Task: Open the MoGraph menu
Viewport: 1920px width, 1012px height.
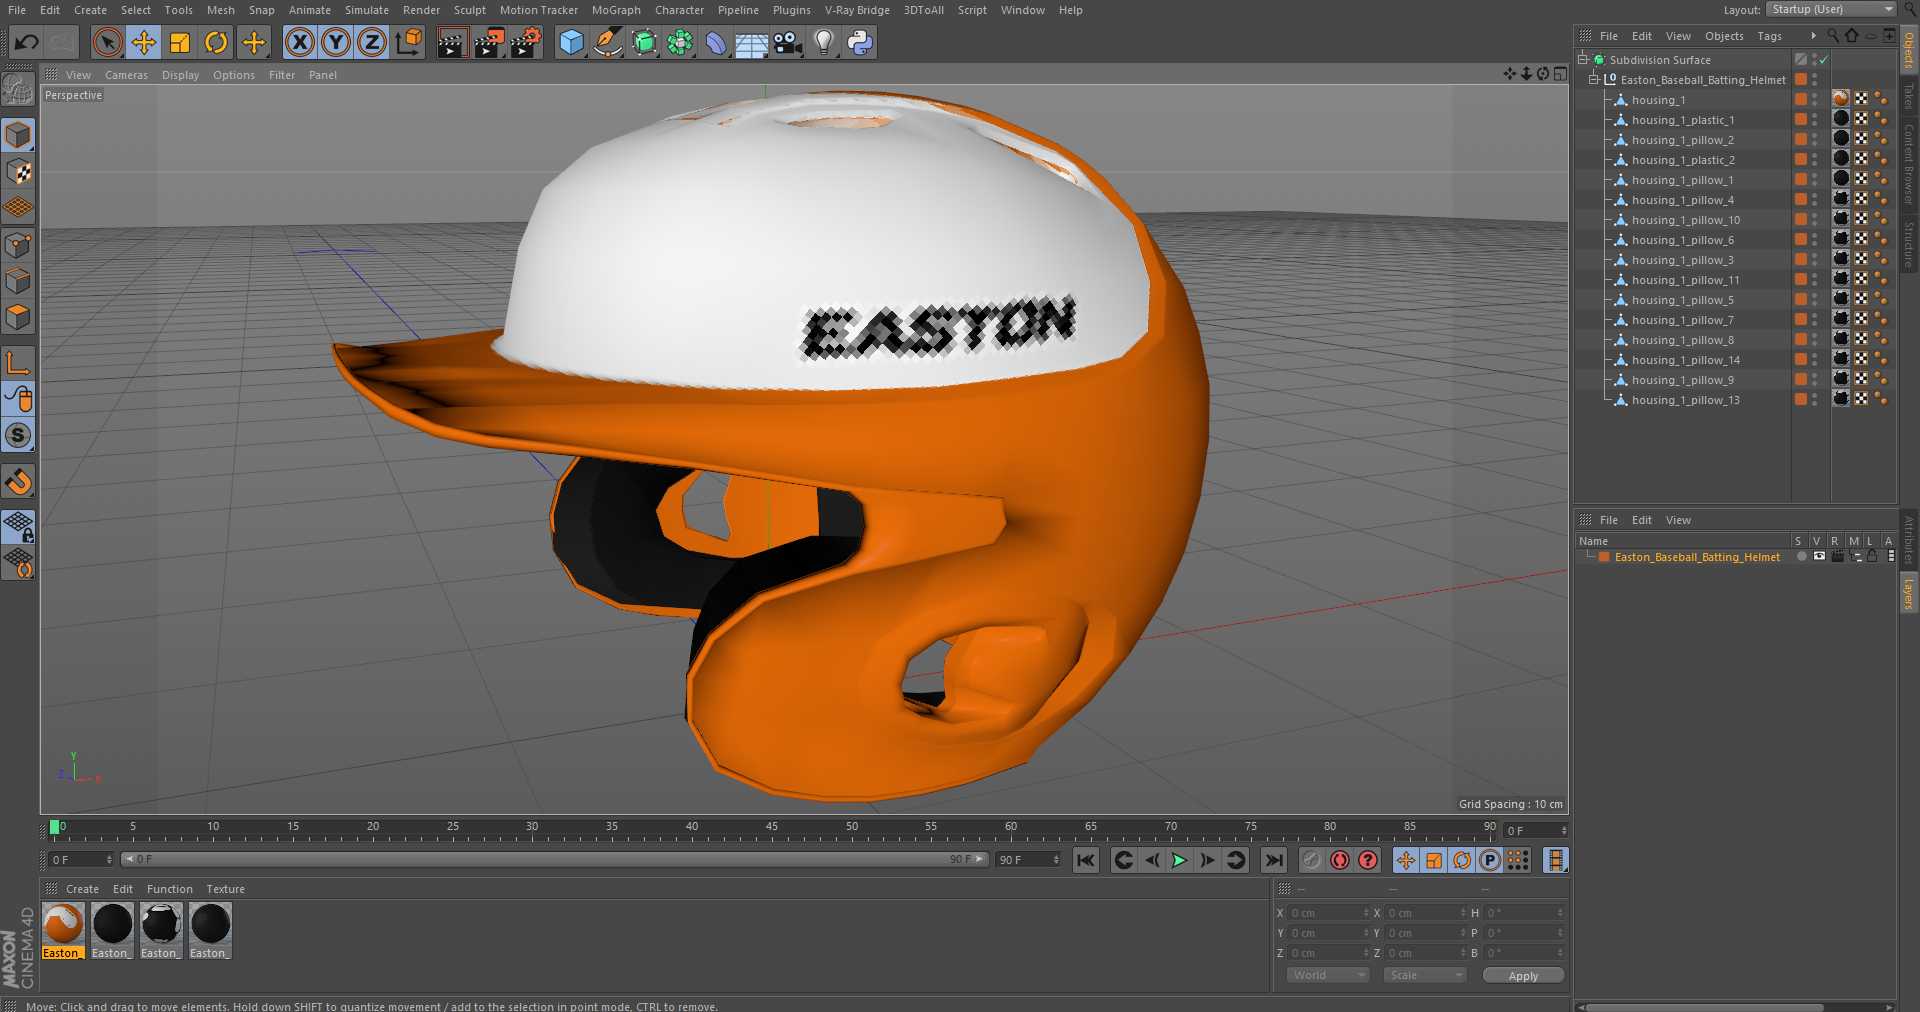Action: pos(616,10)
